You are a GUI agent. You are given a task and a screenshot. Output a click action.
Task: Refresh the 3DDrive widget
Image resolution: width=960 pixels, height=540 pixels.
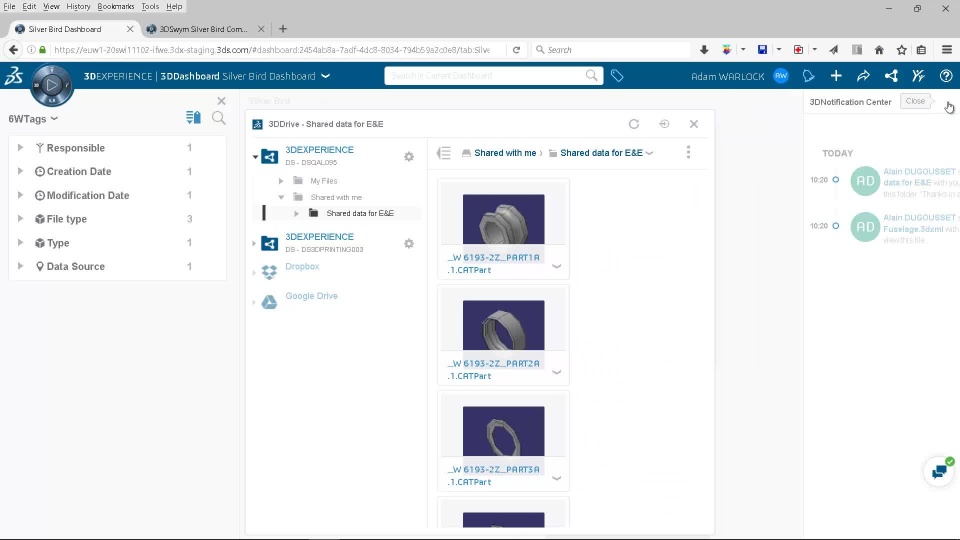[x=634, y=124]
